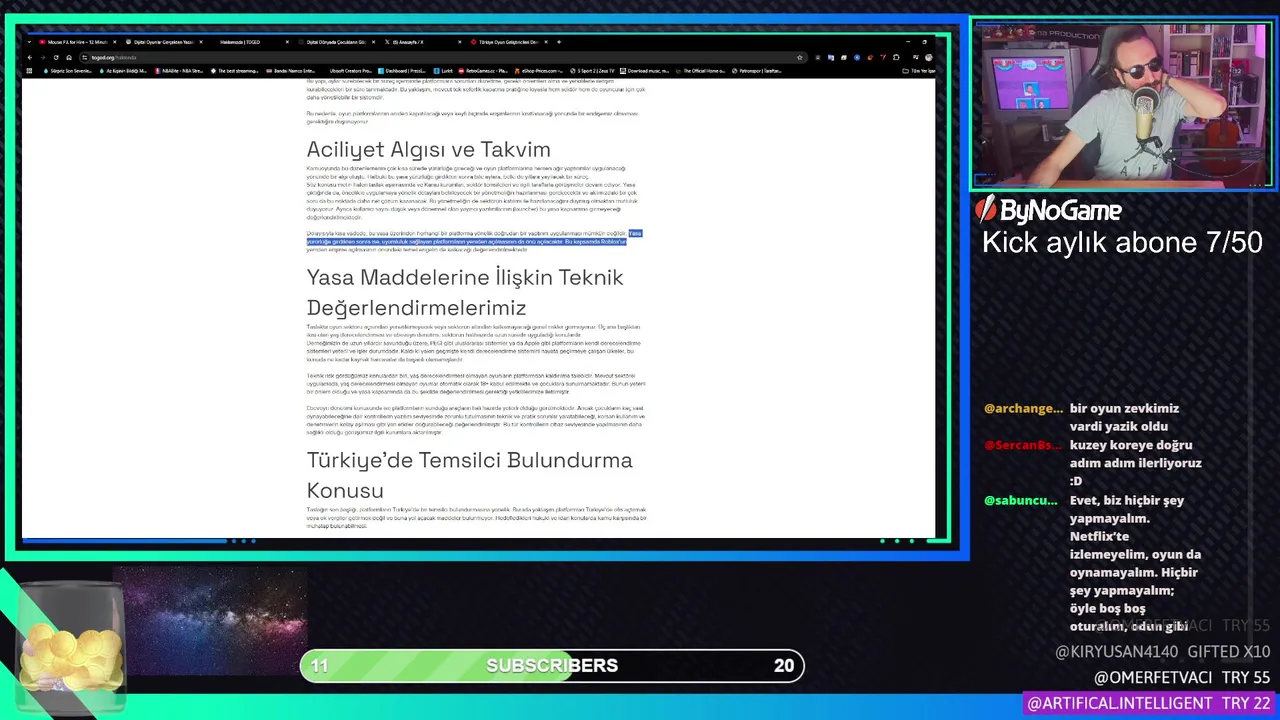Image resolution: width=1280 pixels, height=720 pixels.
Task: Click @archange chat username
Action: (1023, 409)
